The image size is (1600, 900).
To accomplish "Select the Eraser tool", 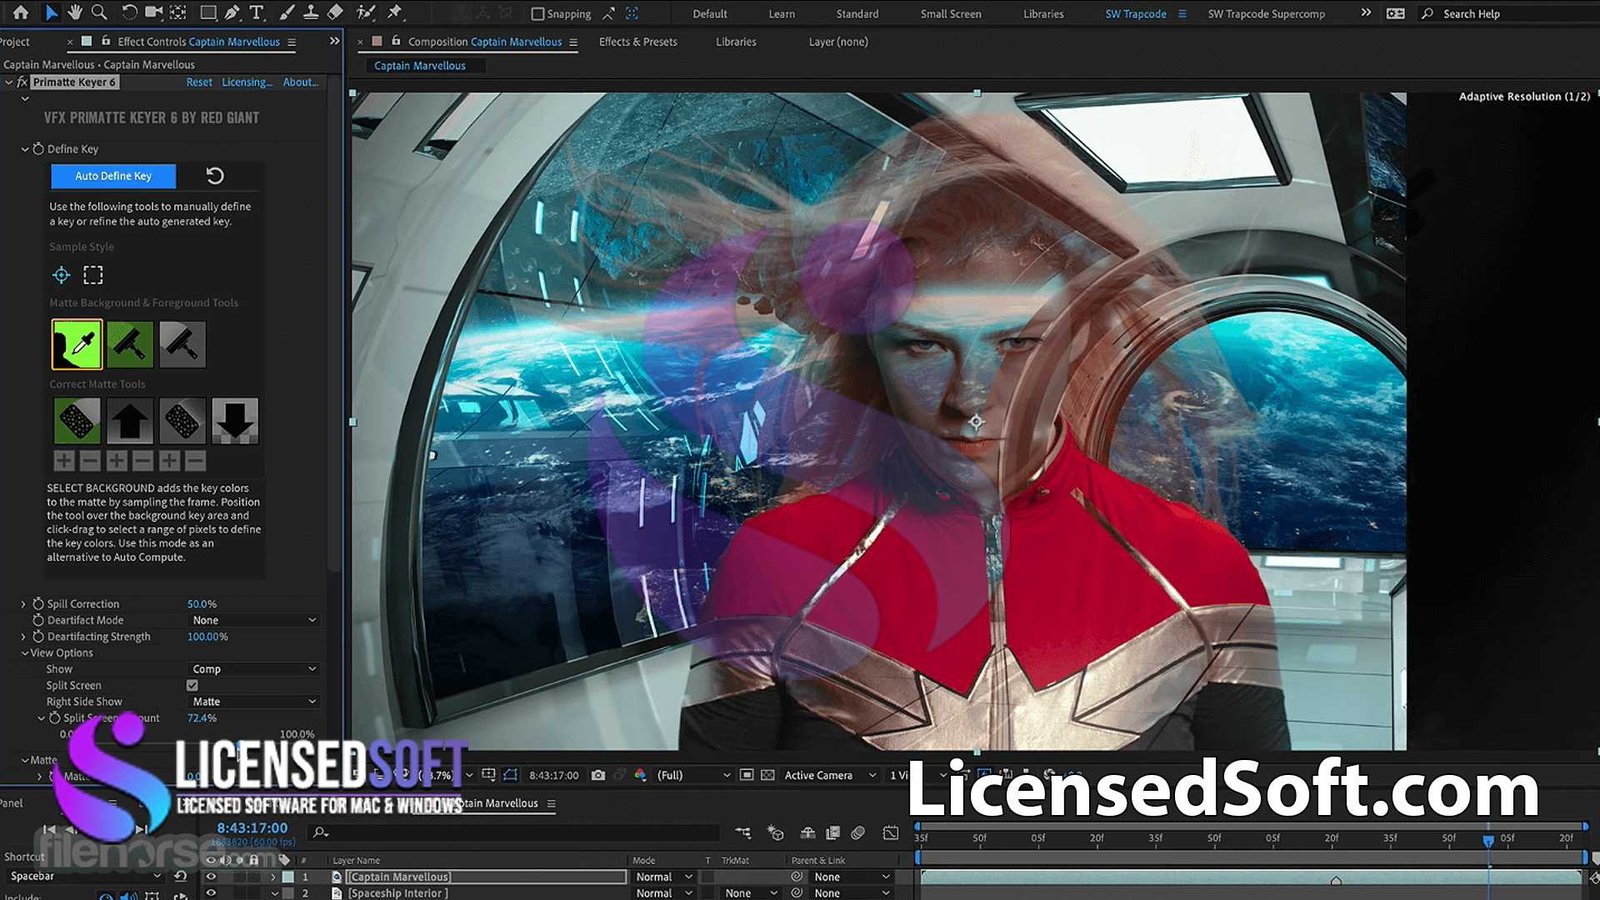I will 336,13.
